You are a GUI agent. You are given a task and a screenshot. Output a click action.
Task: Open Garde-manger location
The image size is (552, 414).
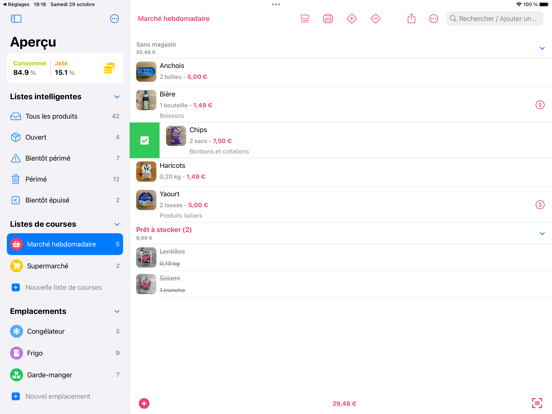(65, 375)
